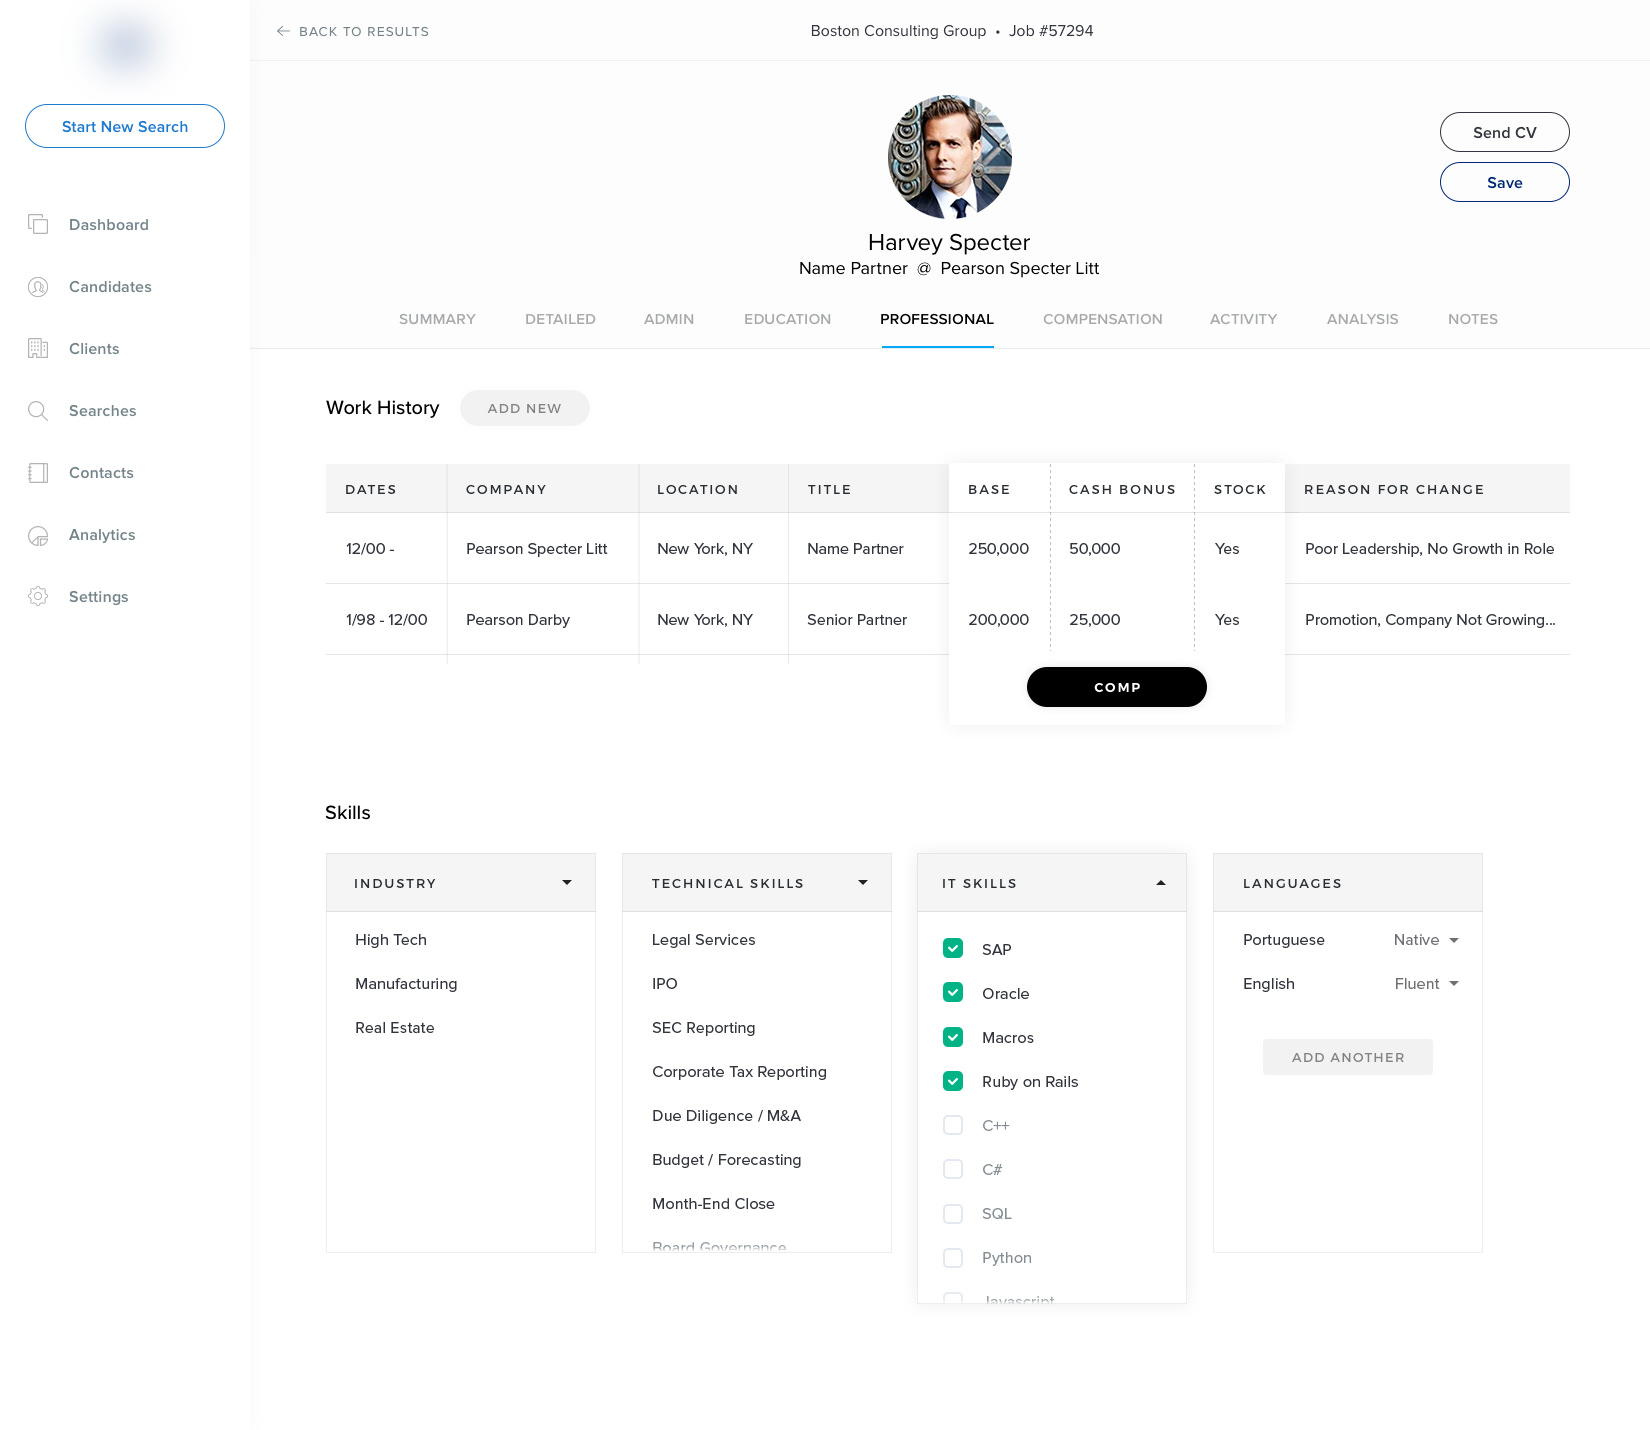The height and width of the screenshot is (1430, 1650).
Task: Check the Python skill checkbox
Action: pos(953,1257)
